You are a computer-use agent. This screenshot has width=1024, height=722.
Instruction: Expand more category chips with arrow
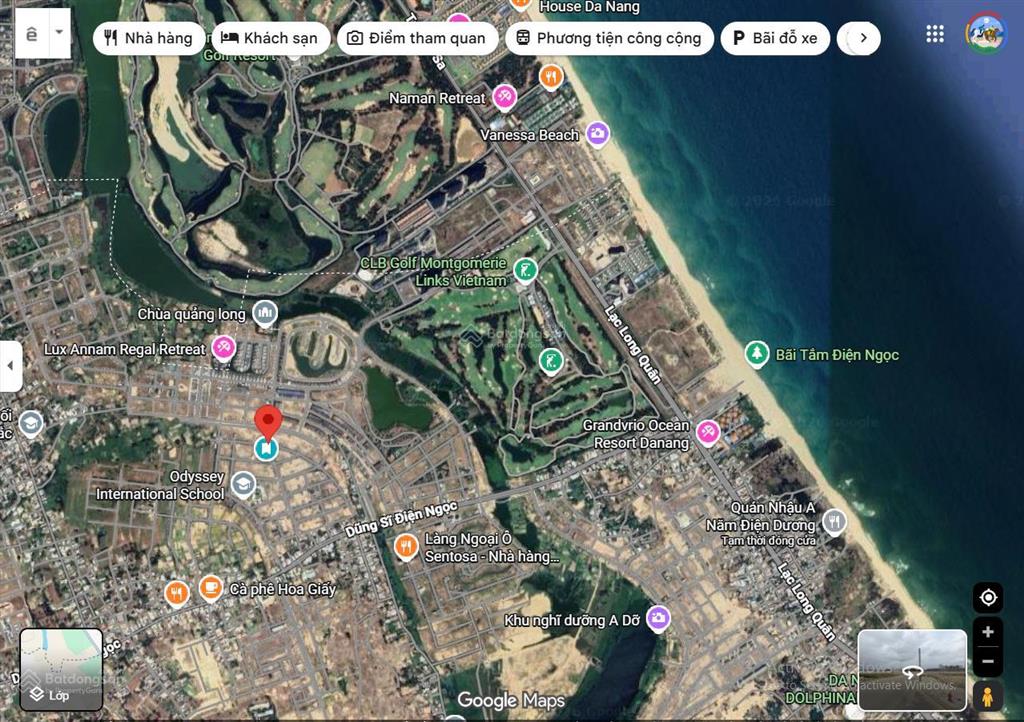point(863,39)
